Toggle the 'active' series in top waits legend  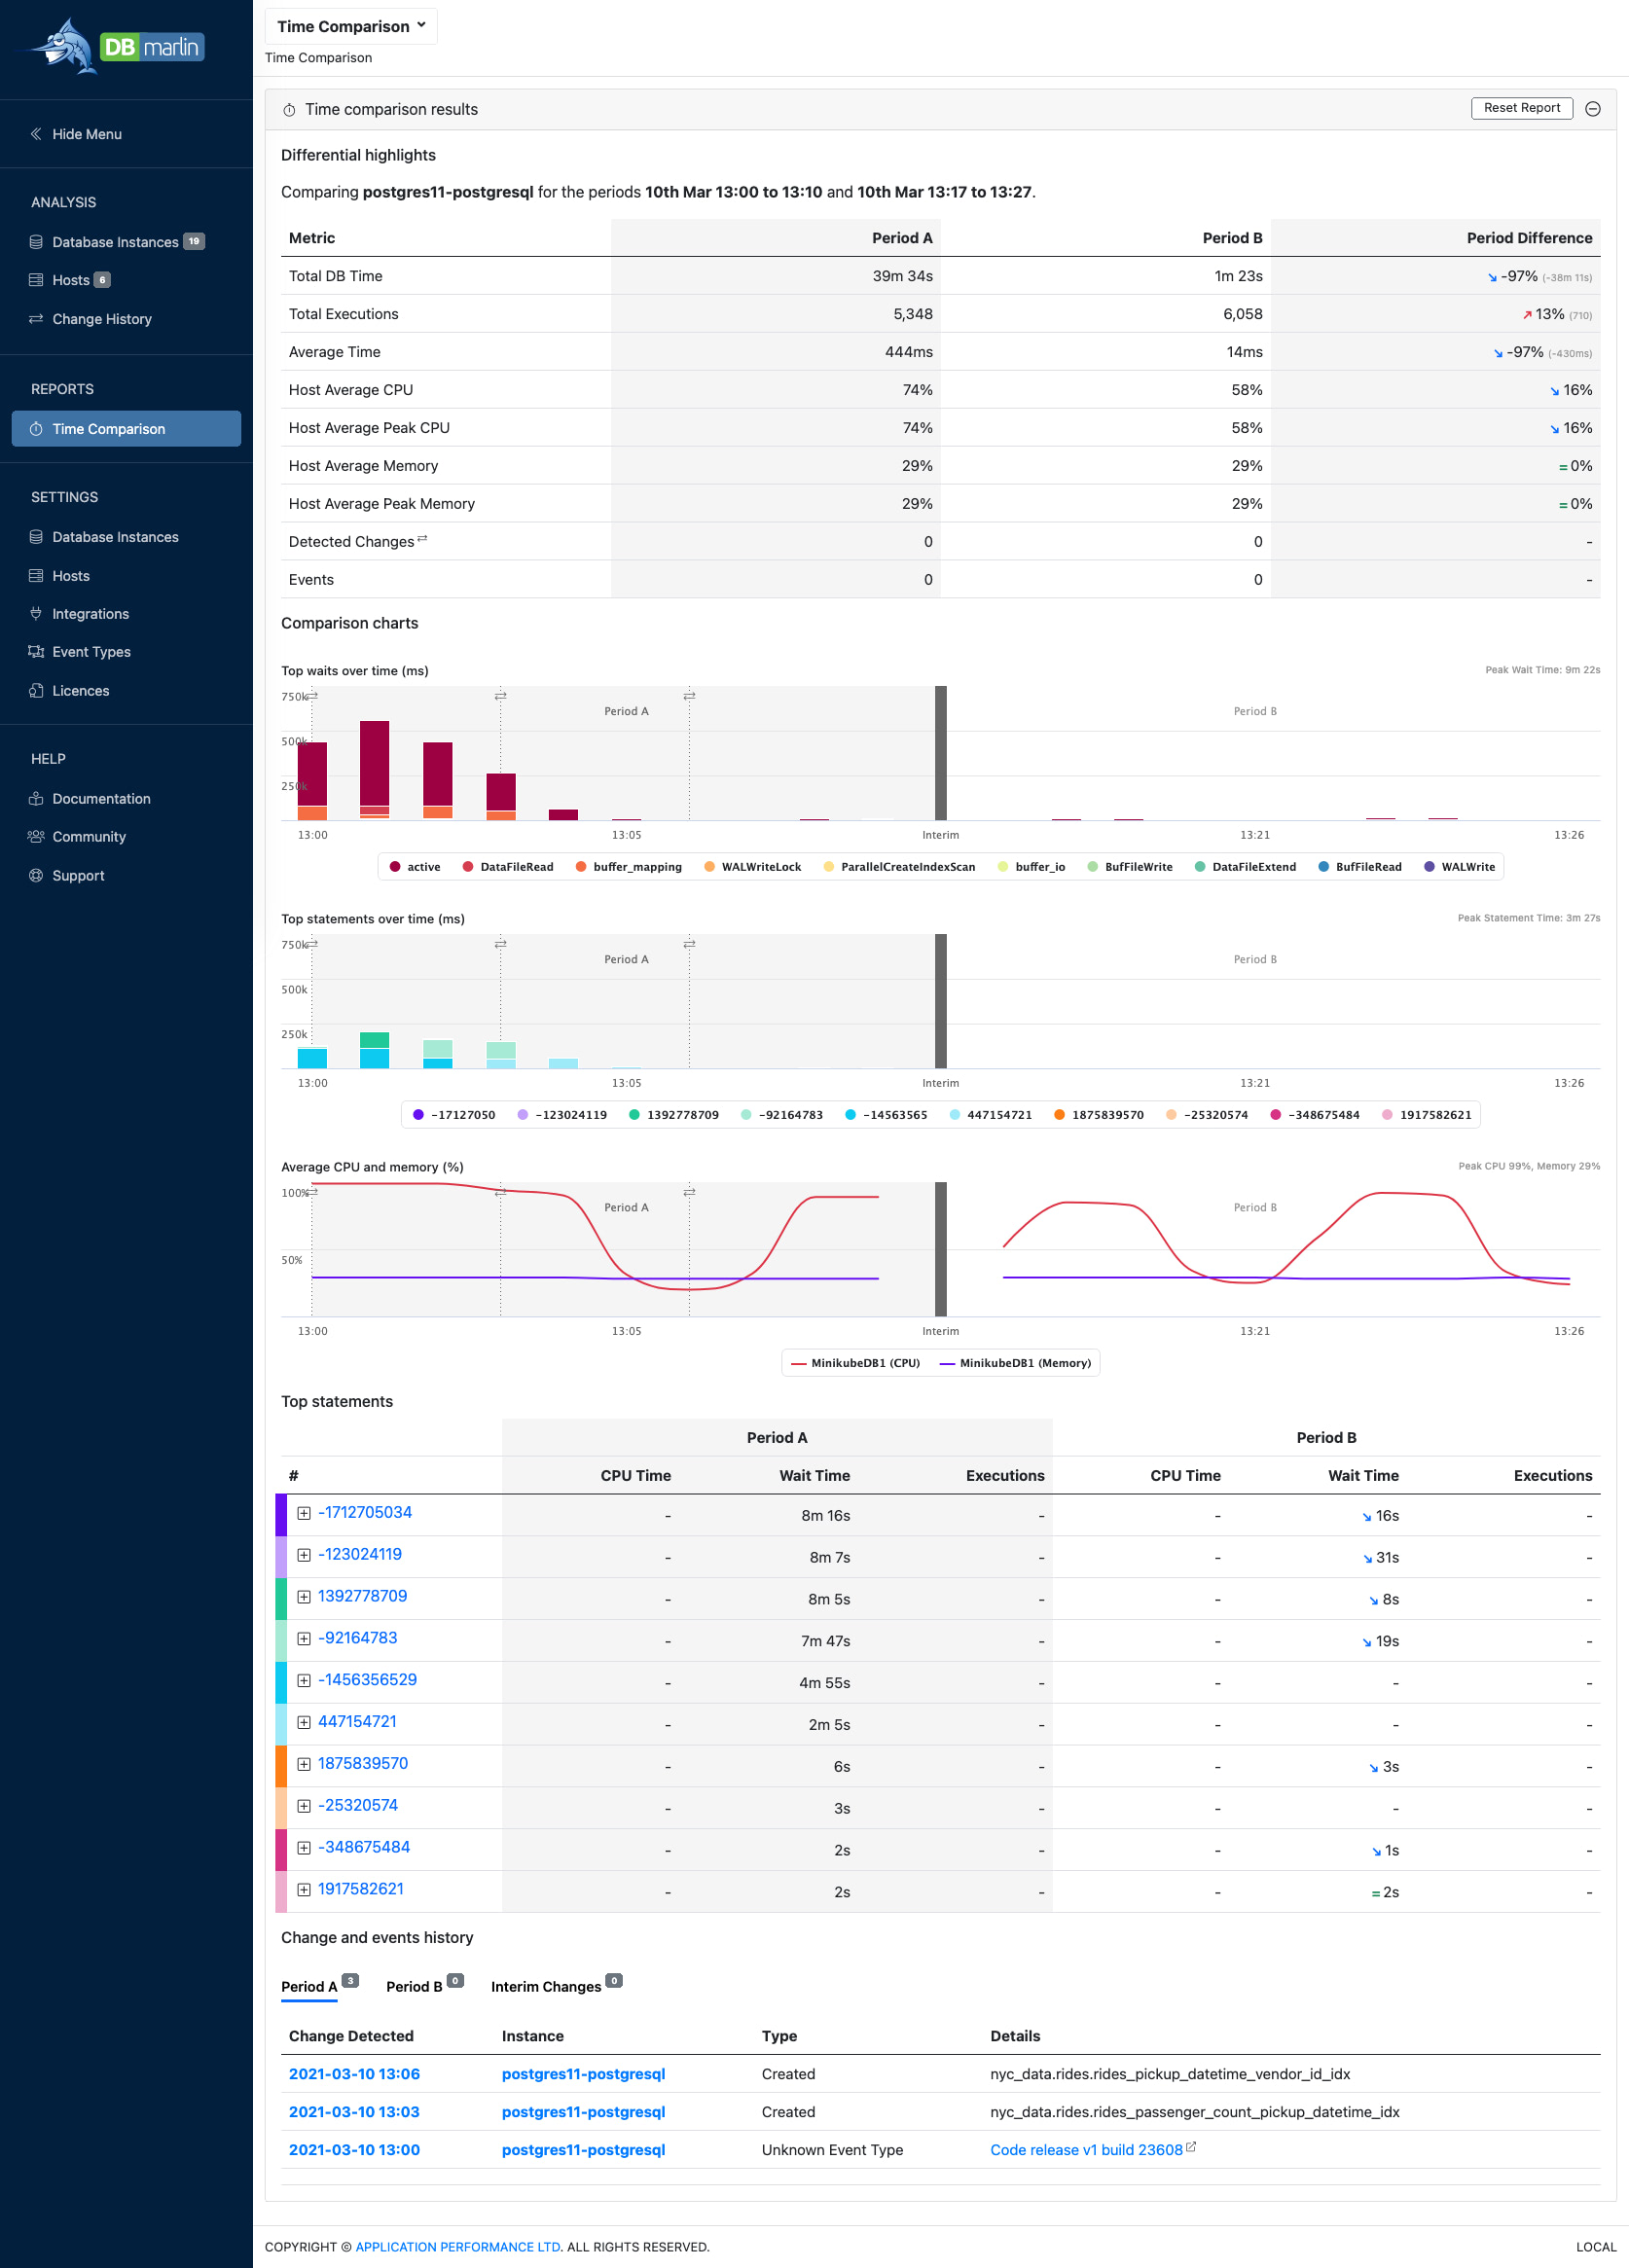[x=415, y=866]
